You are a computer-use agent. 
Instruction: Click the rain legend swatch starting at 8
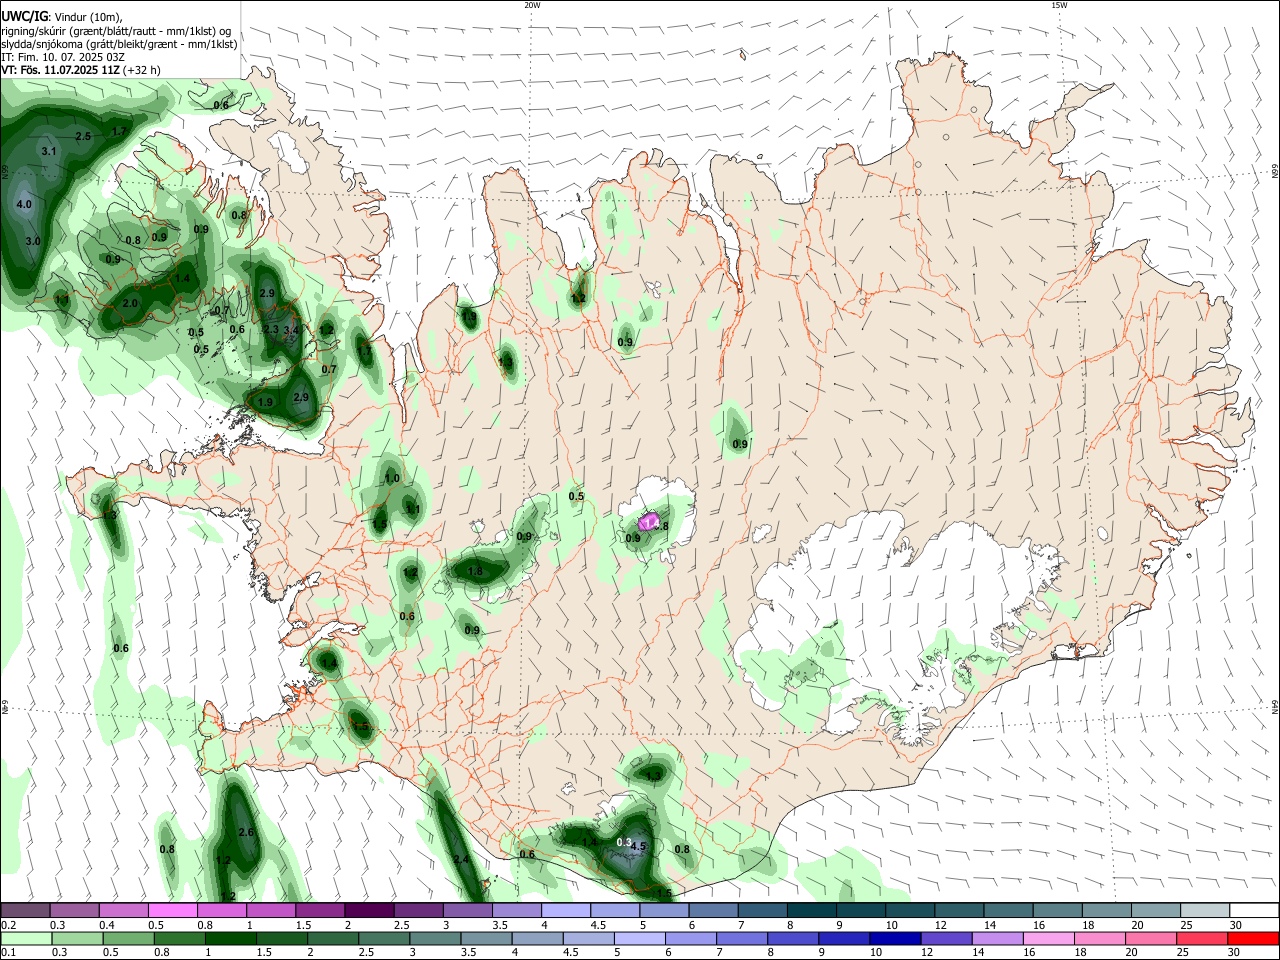(793, 938)
